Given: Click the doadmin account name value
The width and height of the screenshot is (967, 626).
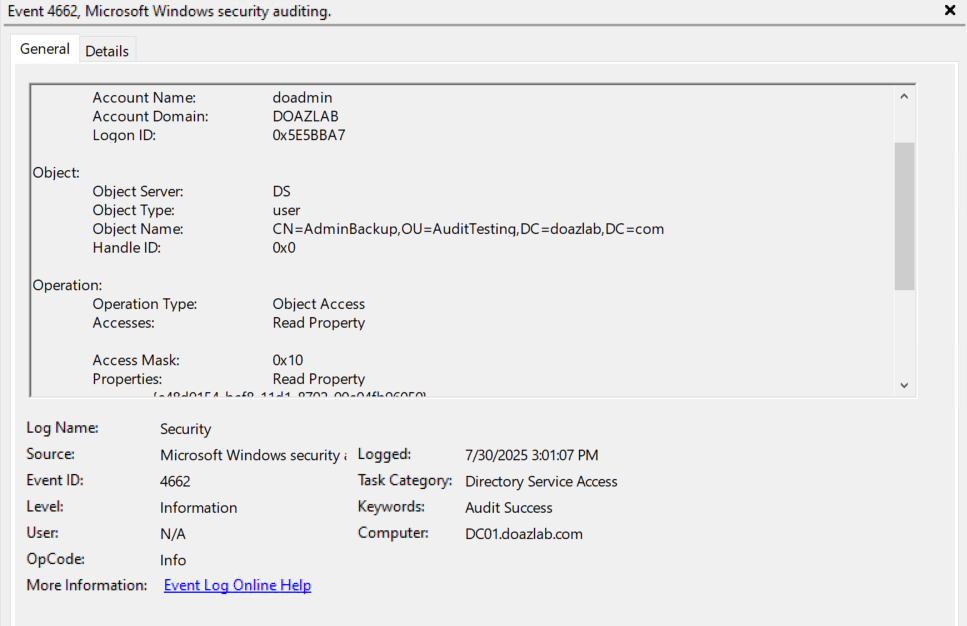Looking at the screenshot, I should pos(302,98).
